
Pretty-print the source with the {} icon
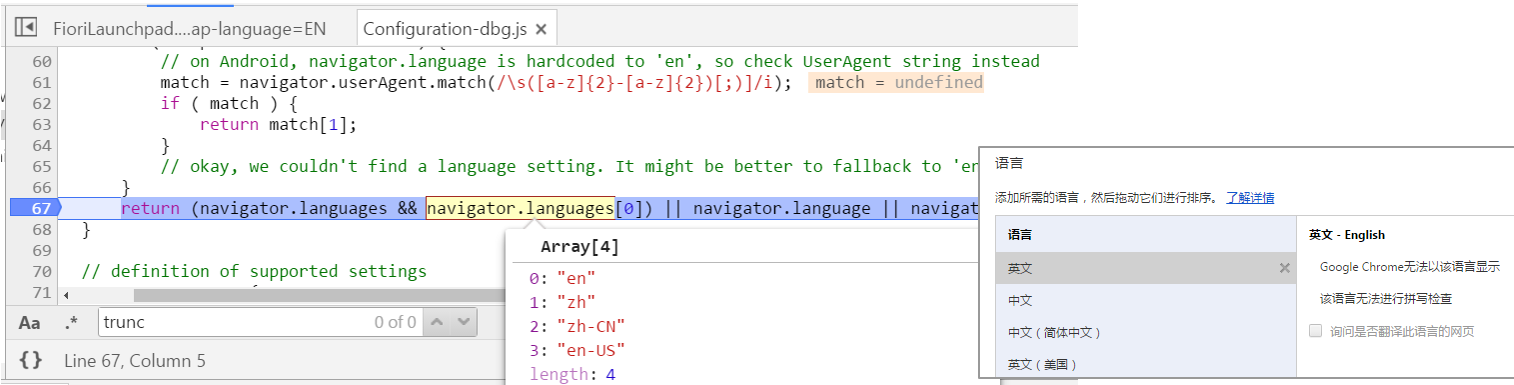pos(30,360)
